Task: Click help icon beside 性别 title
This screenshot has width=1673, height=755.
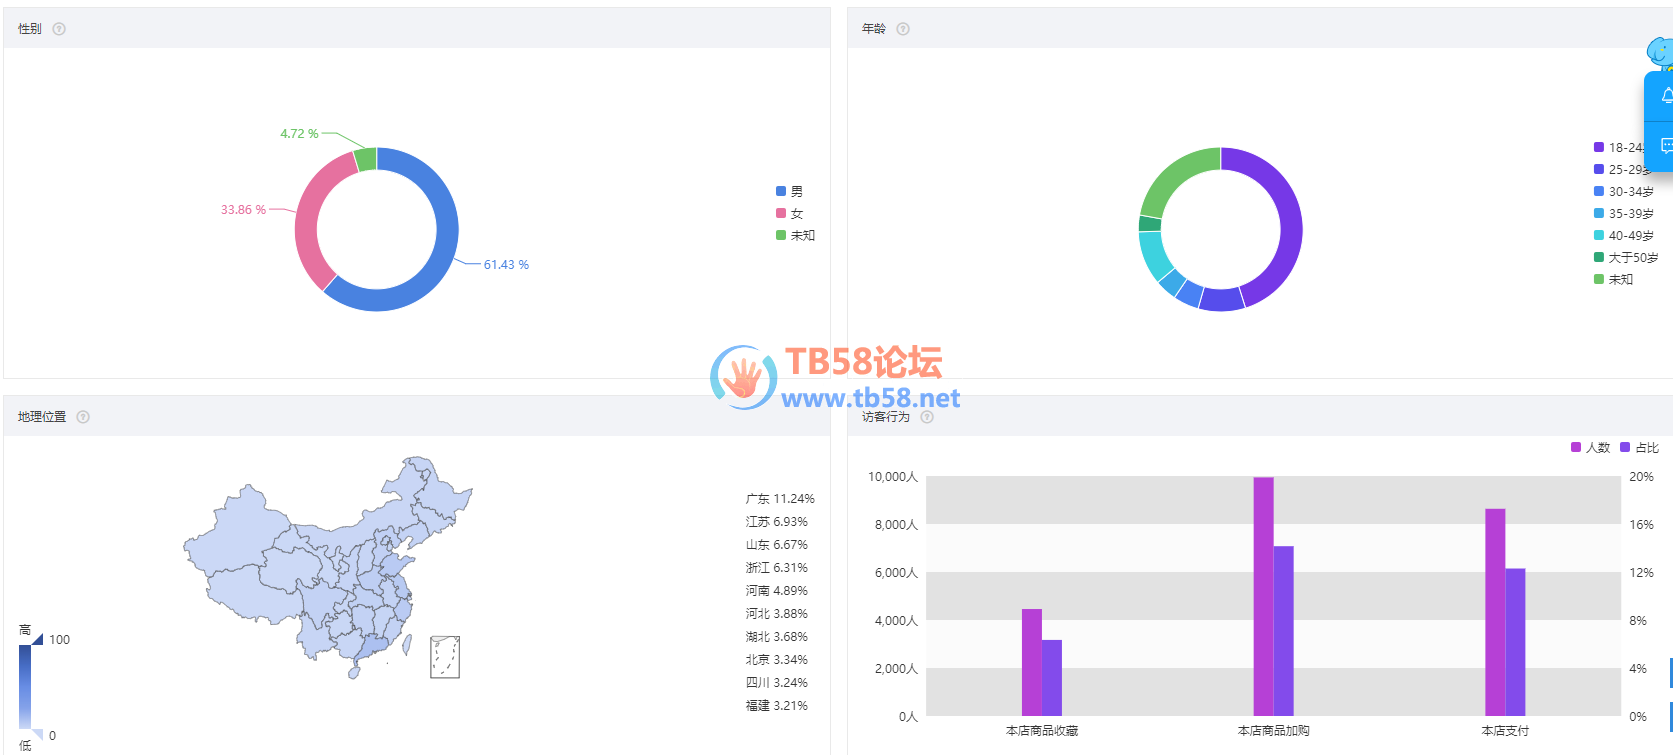Action: tap(59, 29)
